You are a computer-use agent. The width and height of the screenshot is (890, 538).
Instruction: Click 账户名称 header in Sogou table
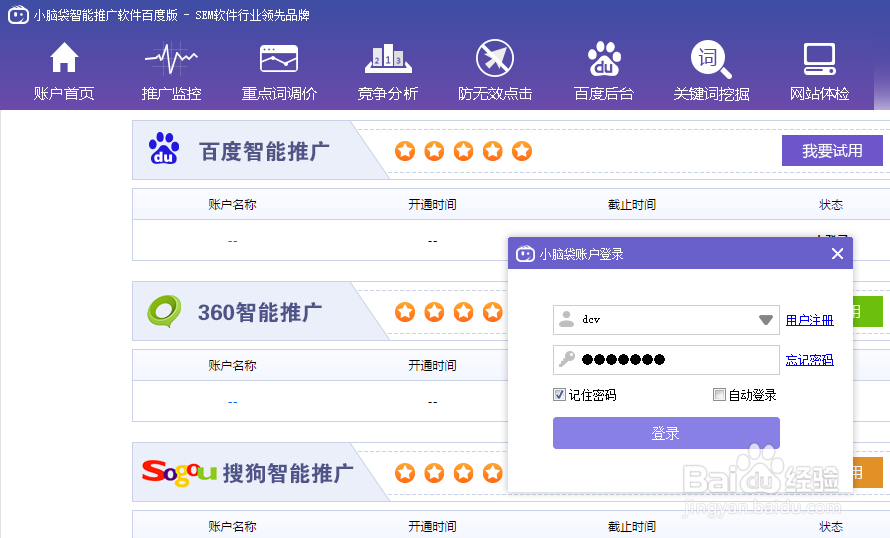[x=232, y=527]
